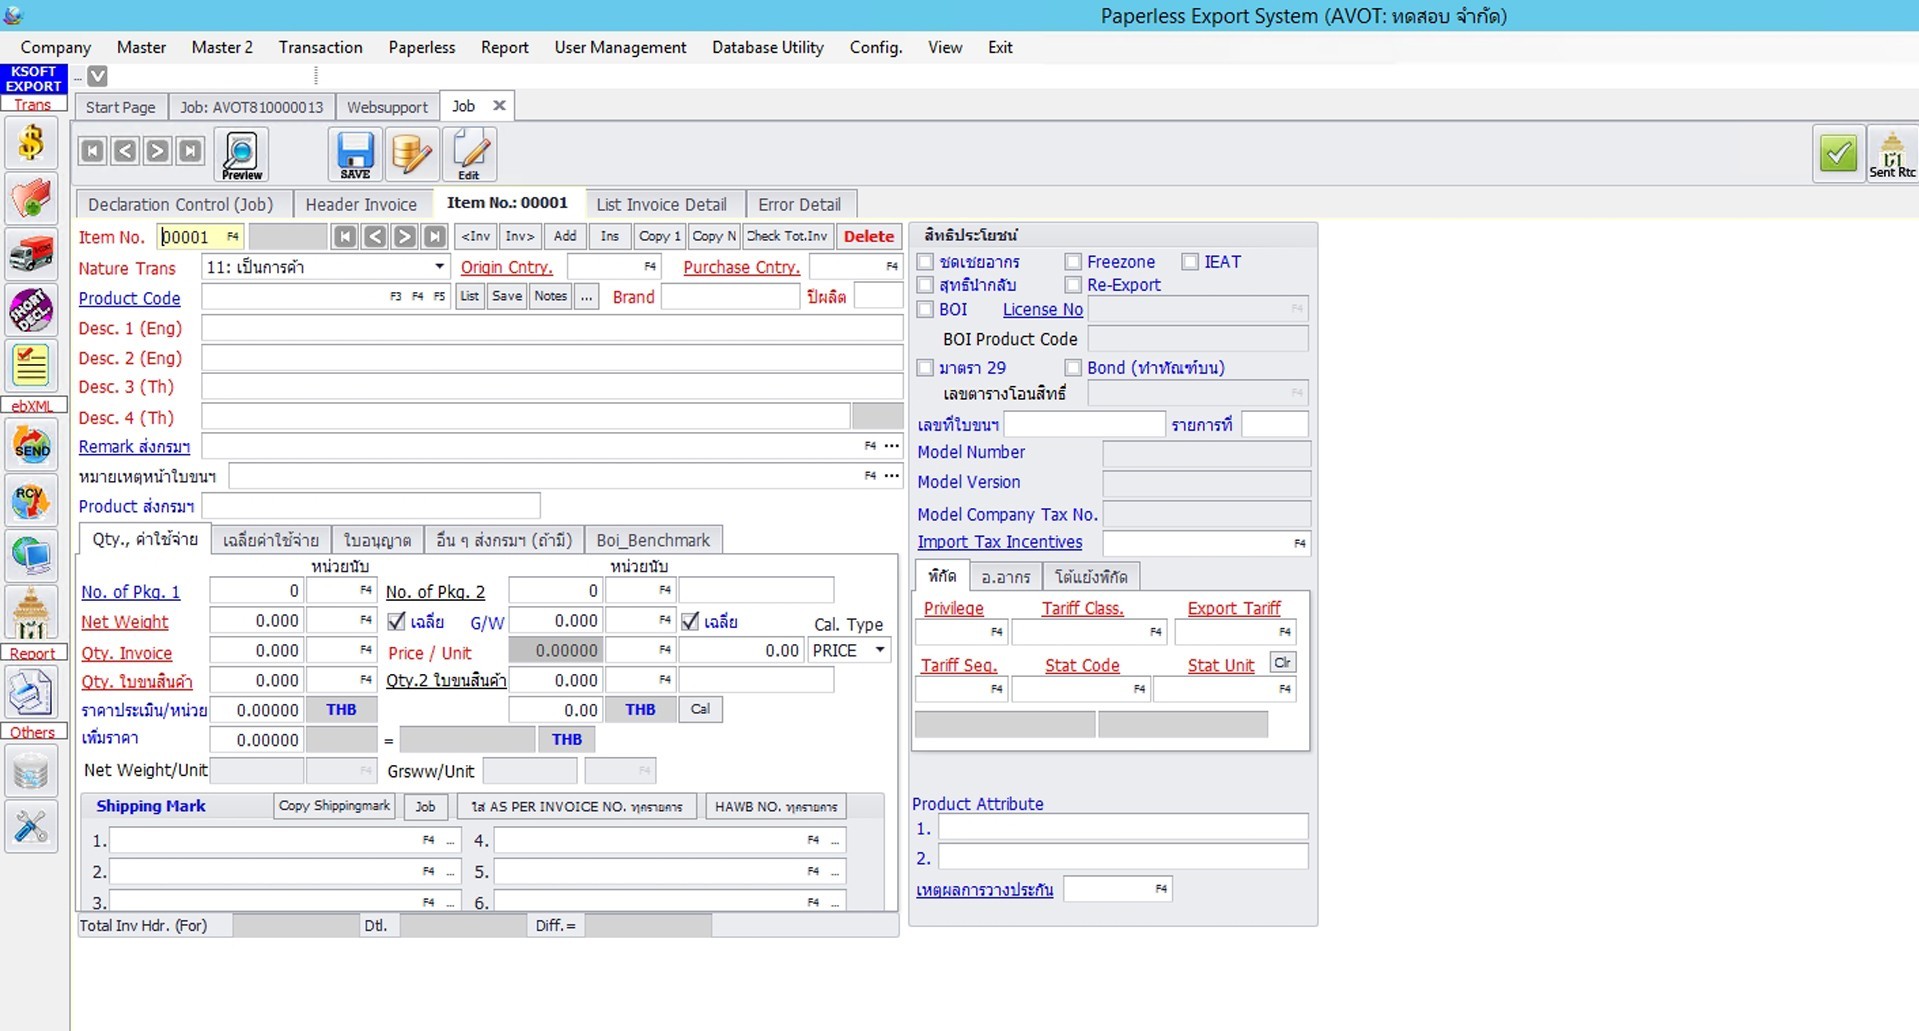This screenshot has width=1919, height=1031.
Task: Open the Report printer icon
Action: click(x=31, y=693)
